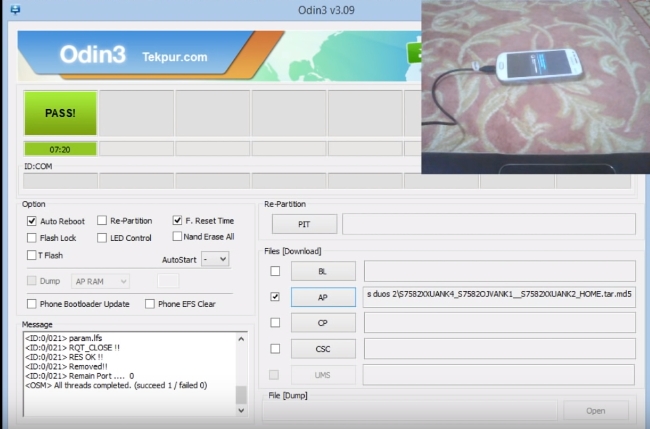Click the 07:20 green progress bar
The height and width of the screenshot is (429, 650).
(61, 149)
